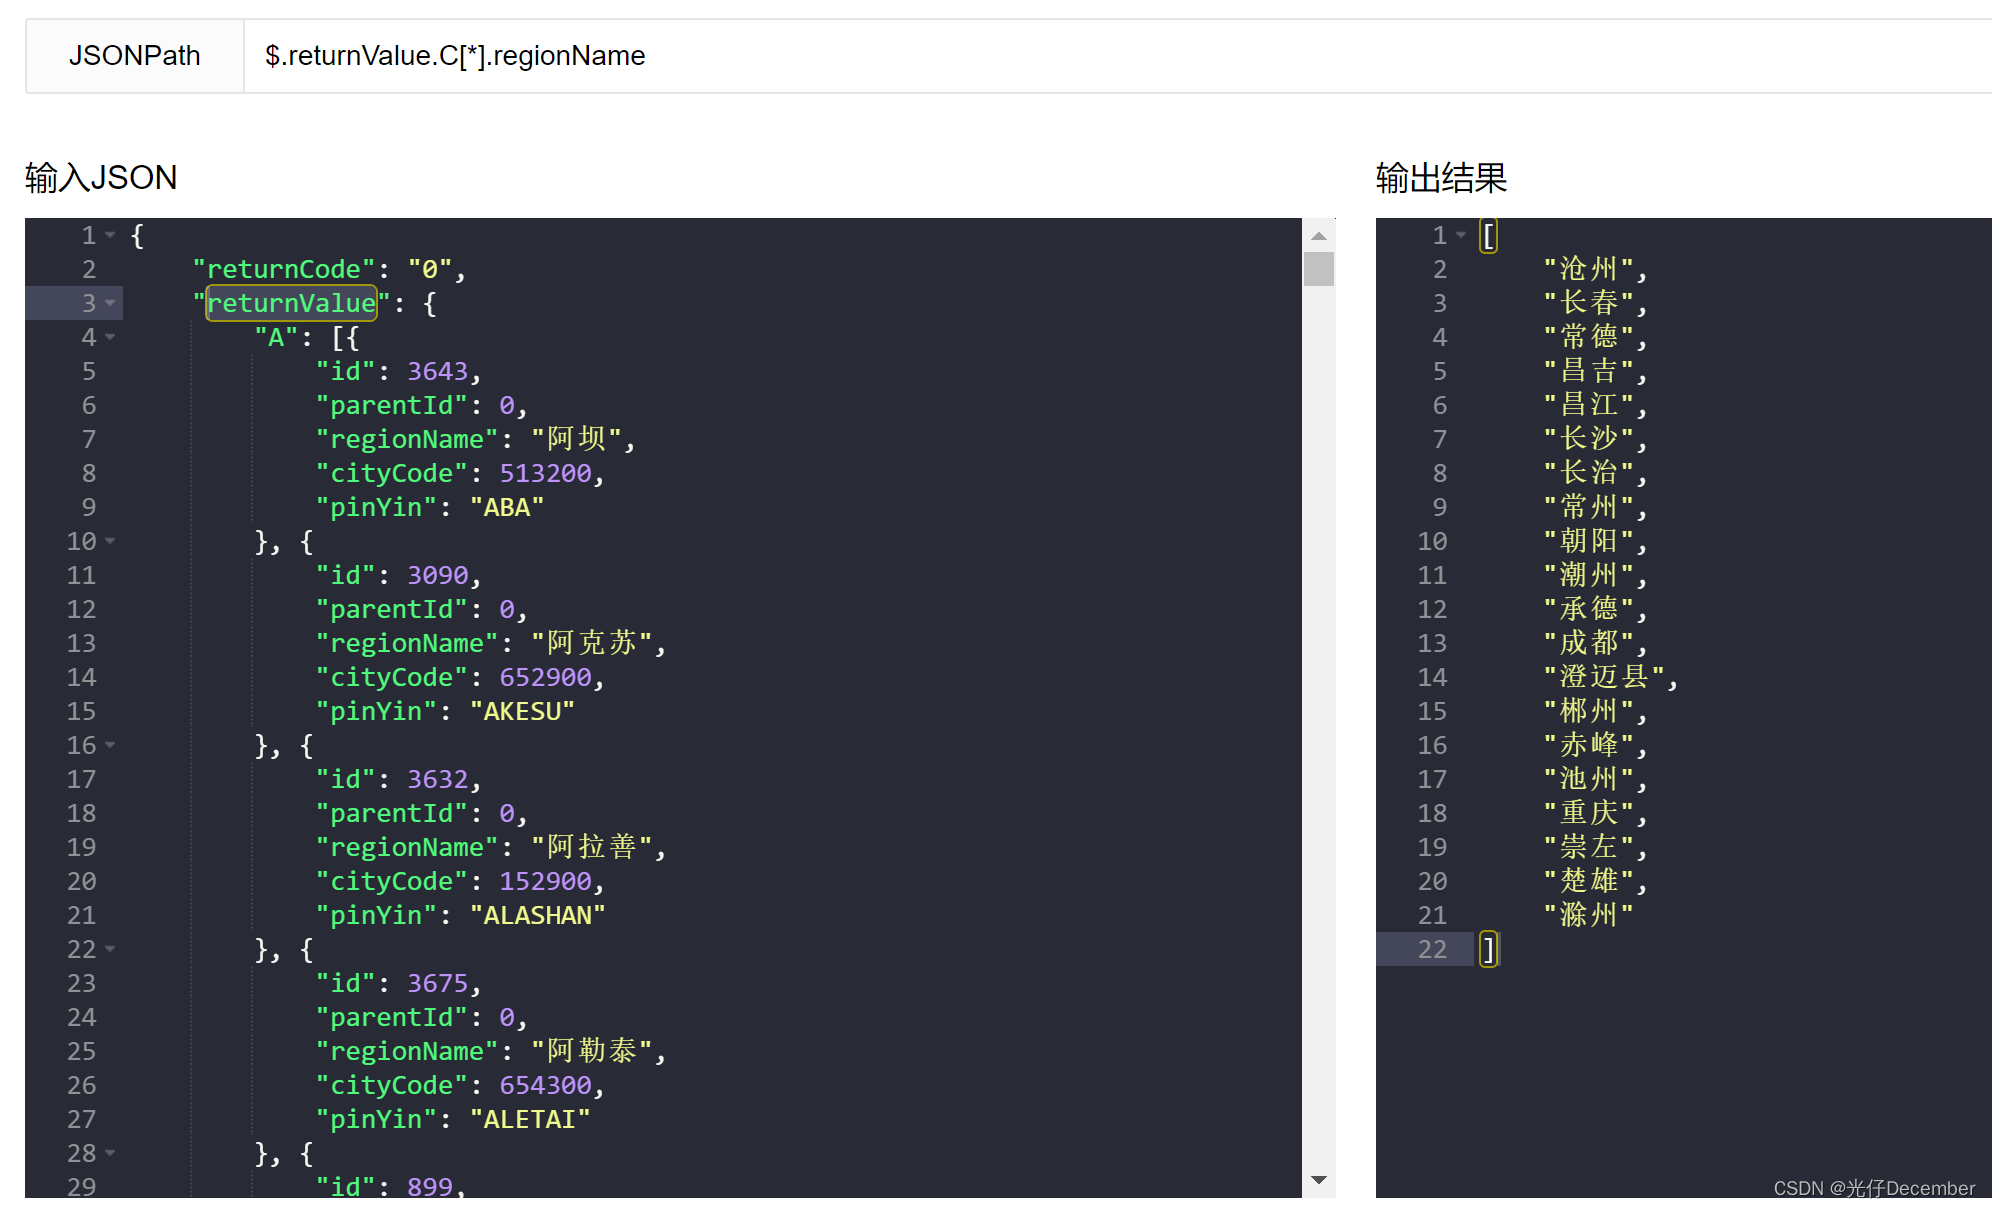Click the closing bracket on output line 22
Screen dimensions: 1992x1208
point(1489,949)
